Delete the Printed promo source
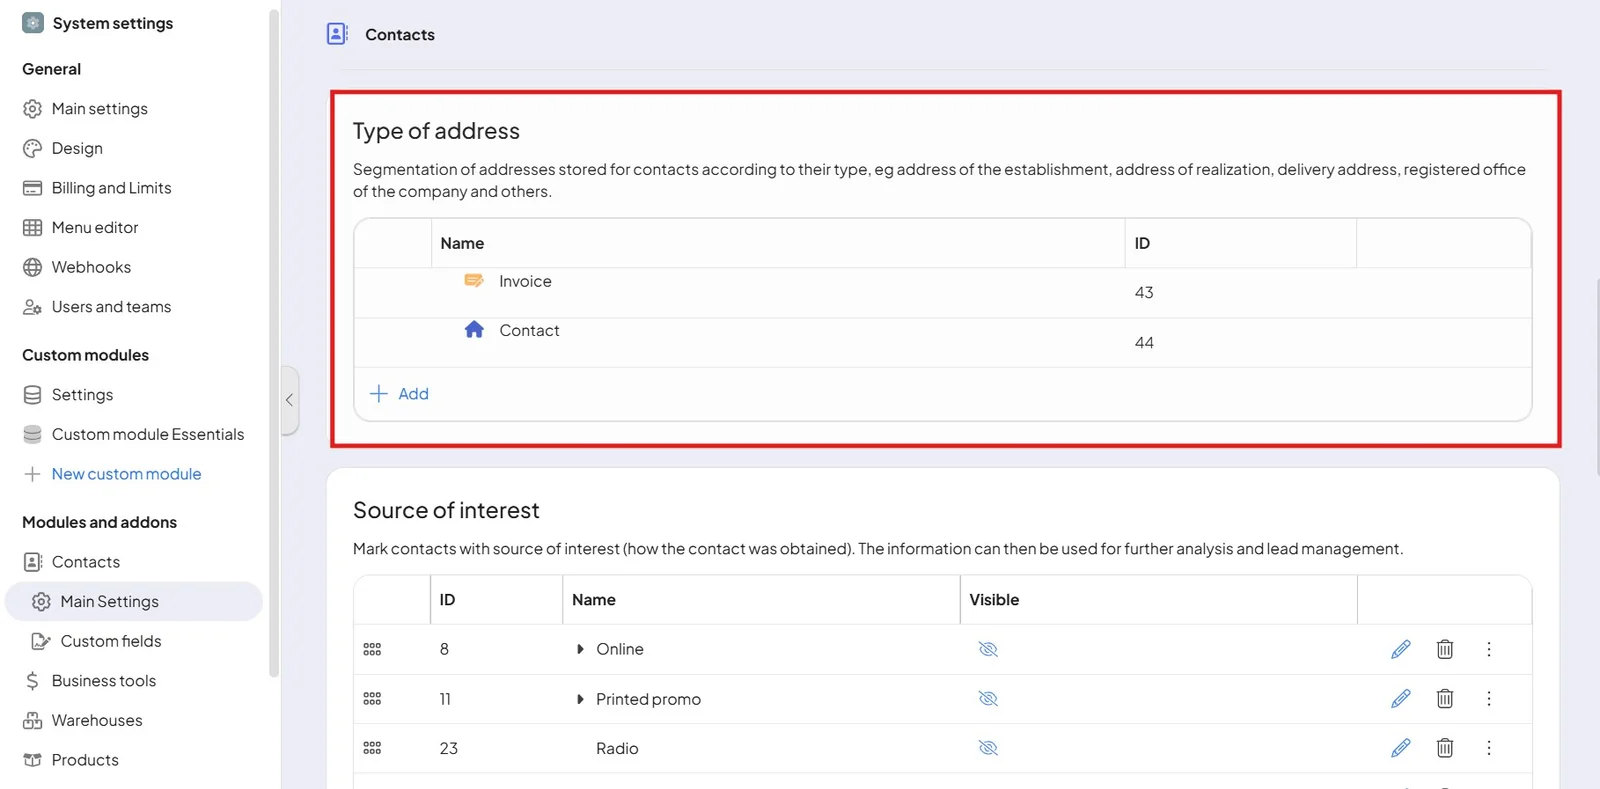Screen dimensions: 1600x789 pyautogui.click(x=1445, y=699)
